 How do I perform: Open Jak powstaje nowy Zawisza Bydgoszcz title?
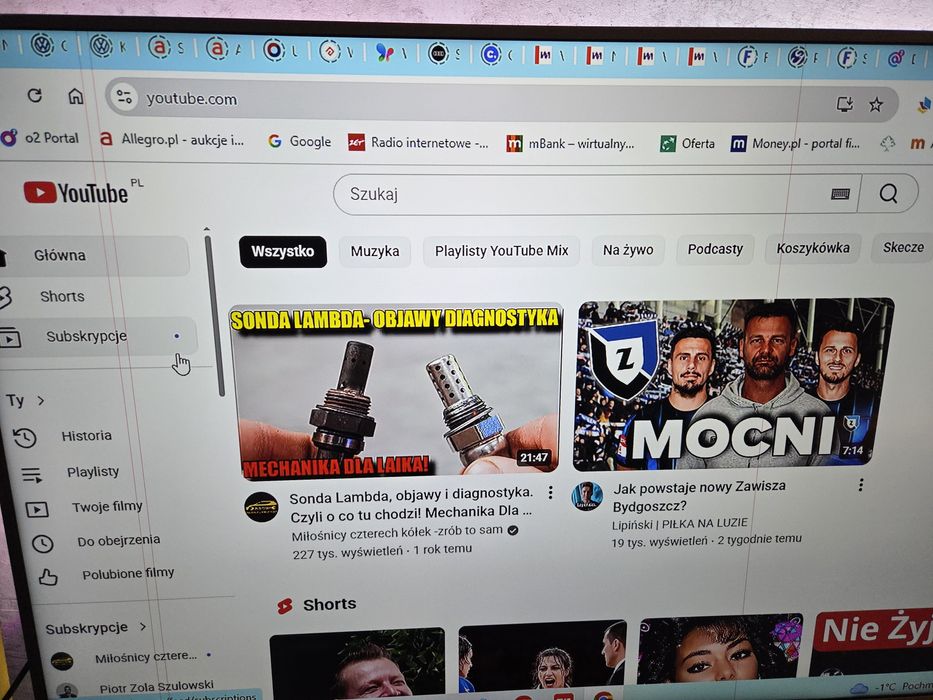[x=699, y=496]
